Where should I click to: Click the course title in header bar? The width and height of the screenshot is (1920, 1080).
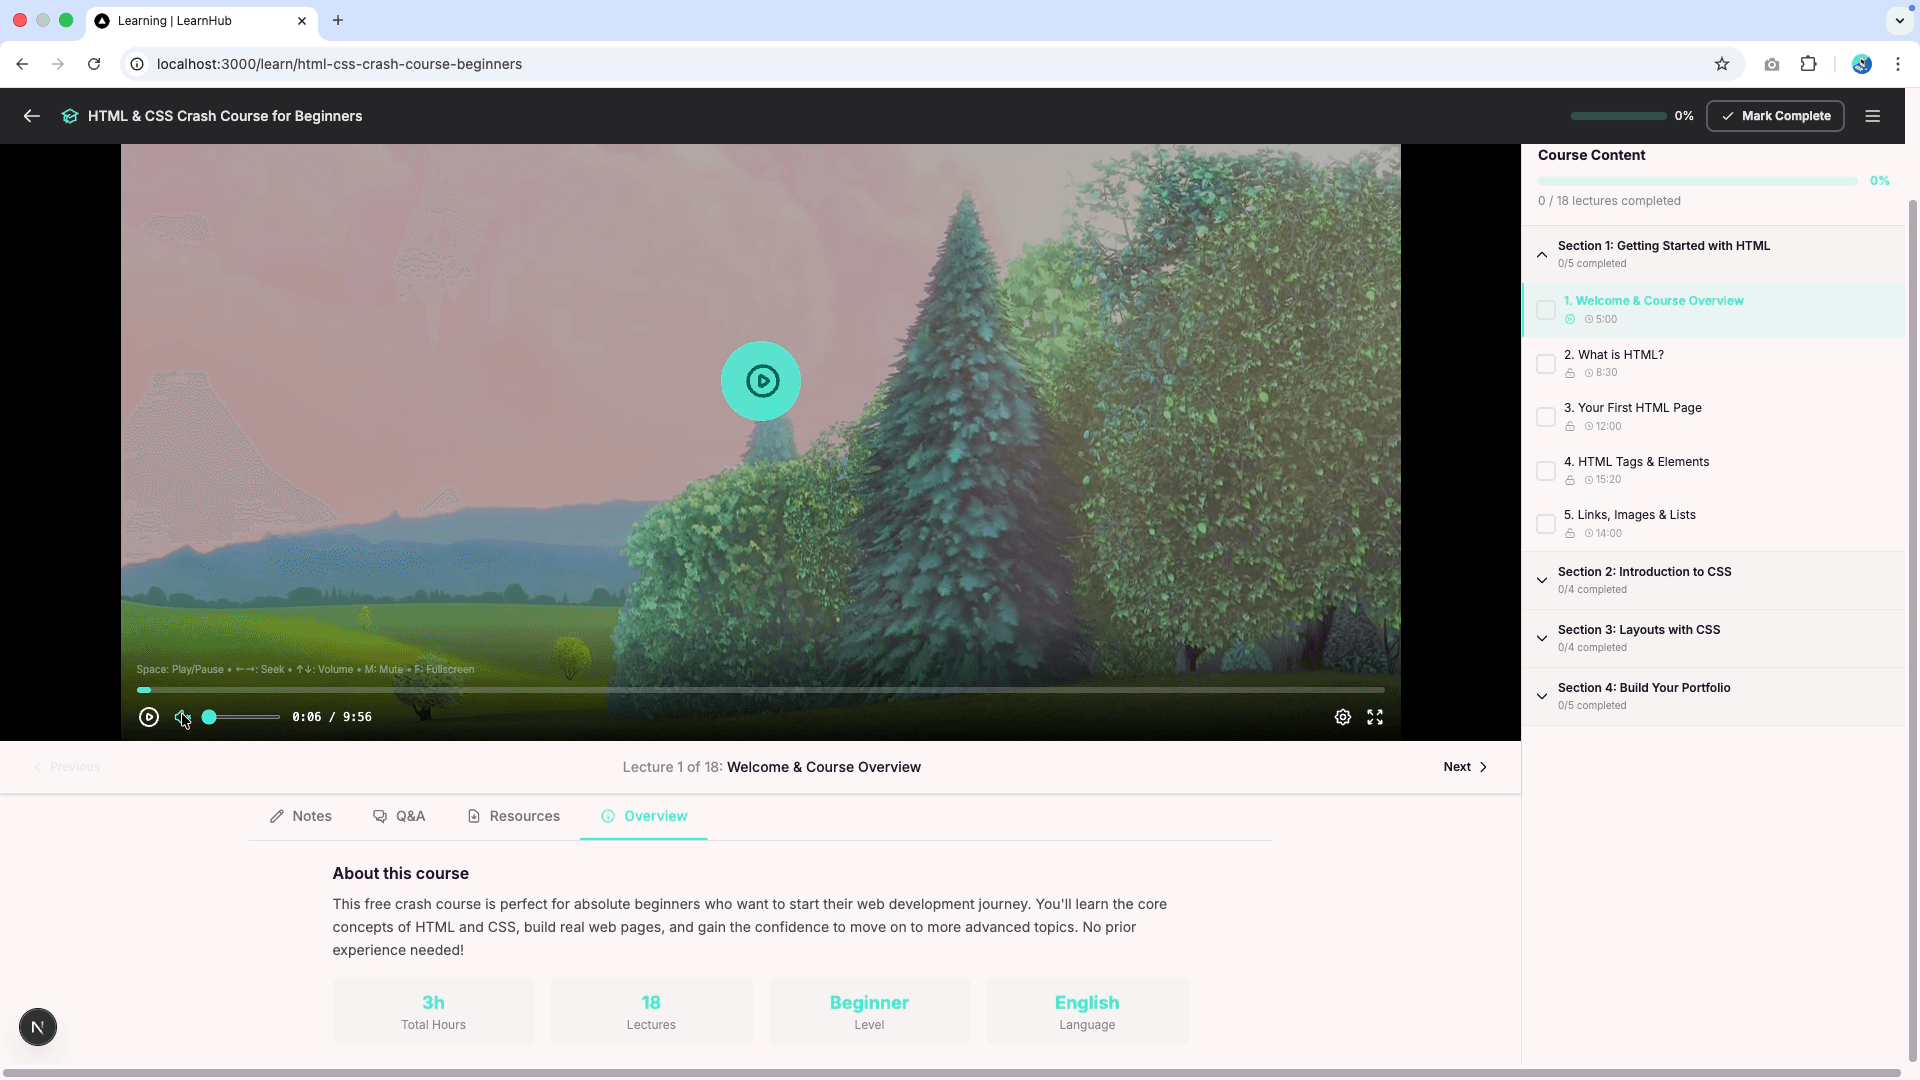(x=225, y=116)
